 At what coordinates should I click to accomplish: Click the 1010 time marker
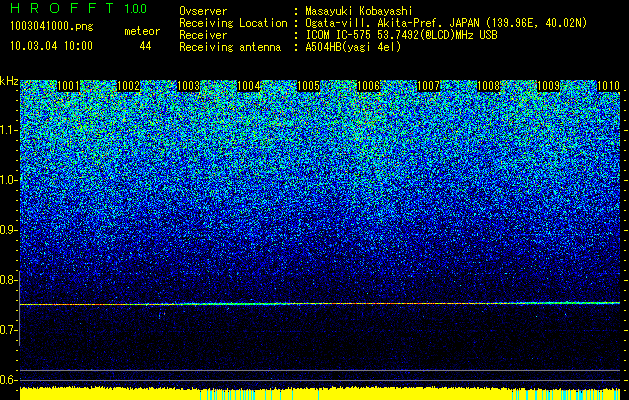point(609,86)
